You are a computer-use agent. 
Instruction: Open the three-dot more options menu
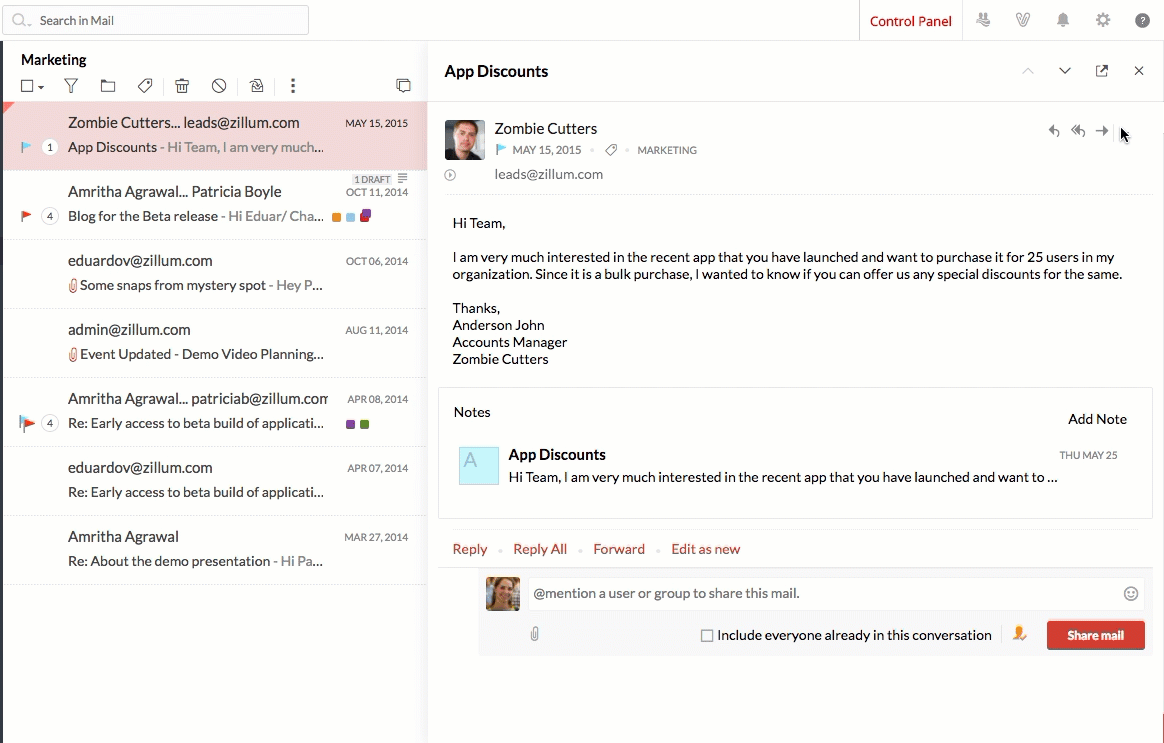(x=292, y=86)
